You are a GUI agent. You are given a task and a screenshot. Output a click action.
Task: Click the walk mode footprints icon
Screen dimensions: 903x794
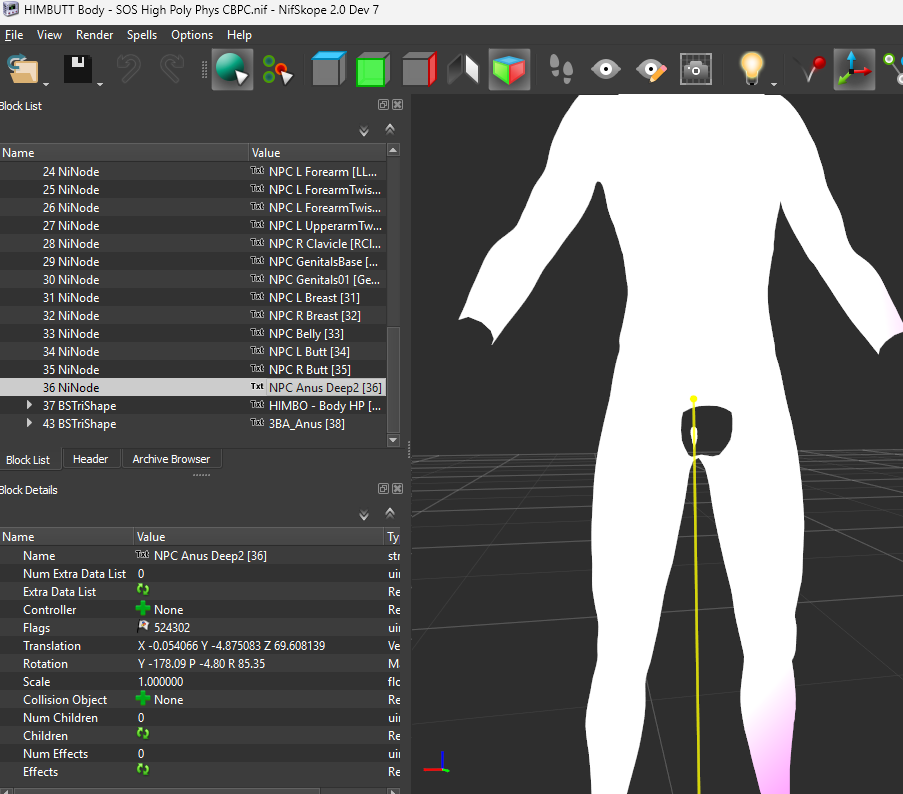click(561, 70)
